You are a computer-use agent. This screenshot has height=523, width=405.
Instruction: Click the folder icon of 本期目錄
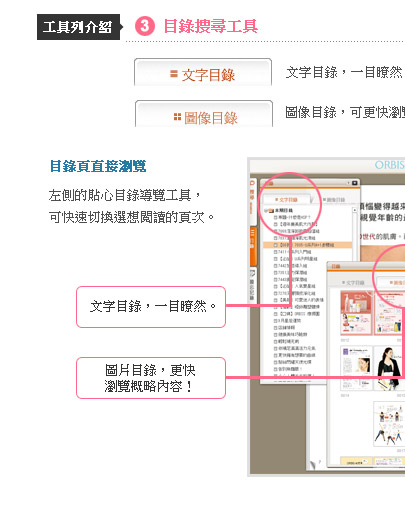pos(271,210)
